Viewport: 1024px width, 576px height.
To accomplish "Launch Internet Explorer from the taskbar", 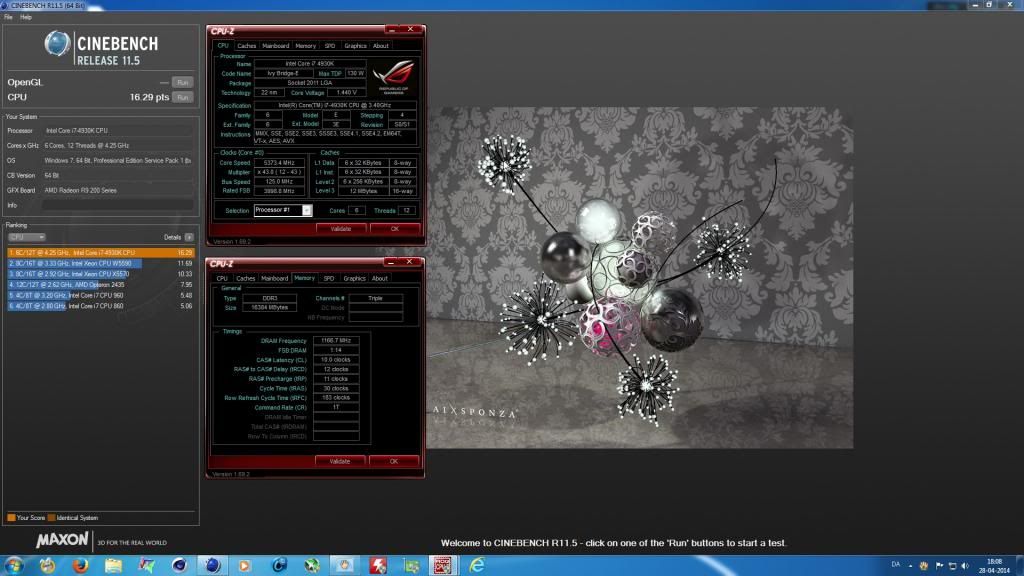I will tap(477, 565).
